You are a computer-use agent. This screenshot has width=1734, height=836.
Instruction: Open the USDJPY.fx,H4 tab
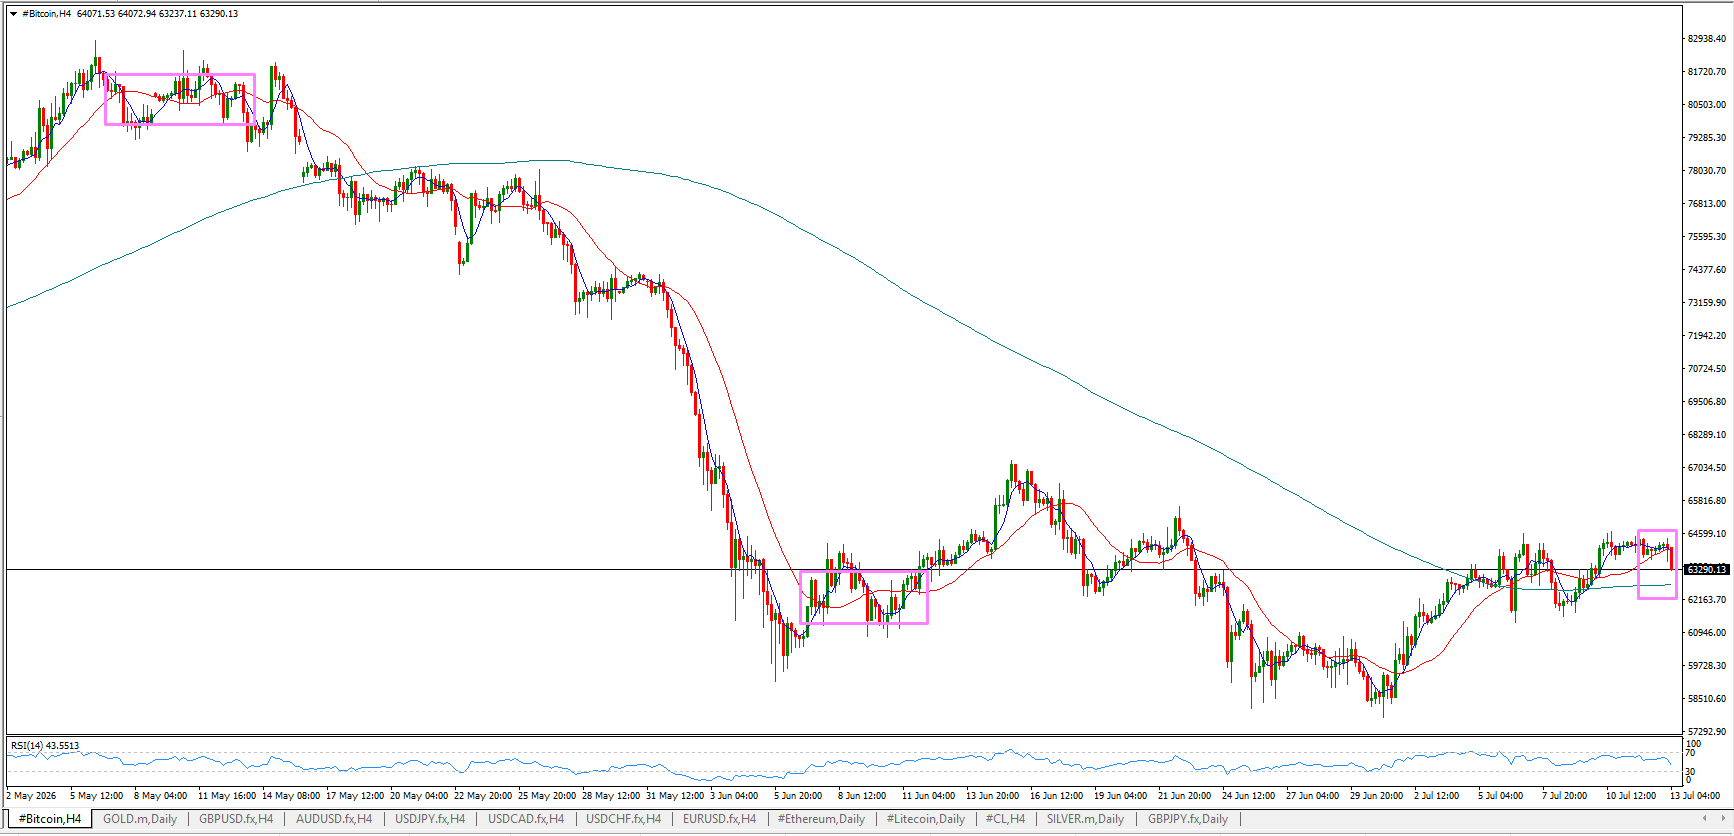coord(430,819)
